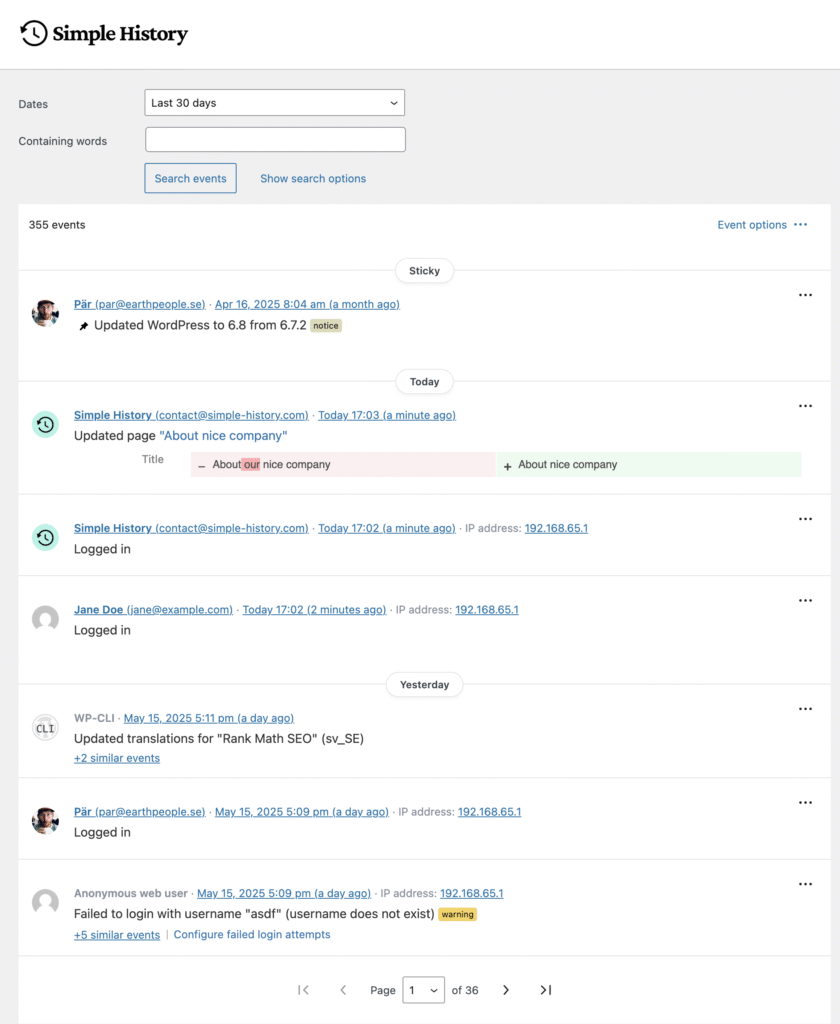Viewport: 840px width, 1024px height.
Task: Click the Simple History logo icon
Action: [34, 33]
